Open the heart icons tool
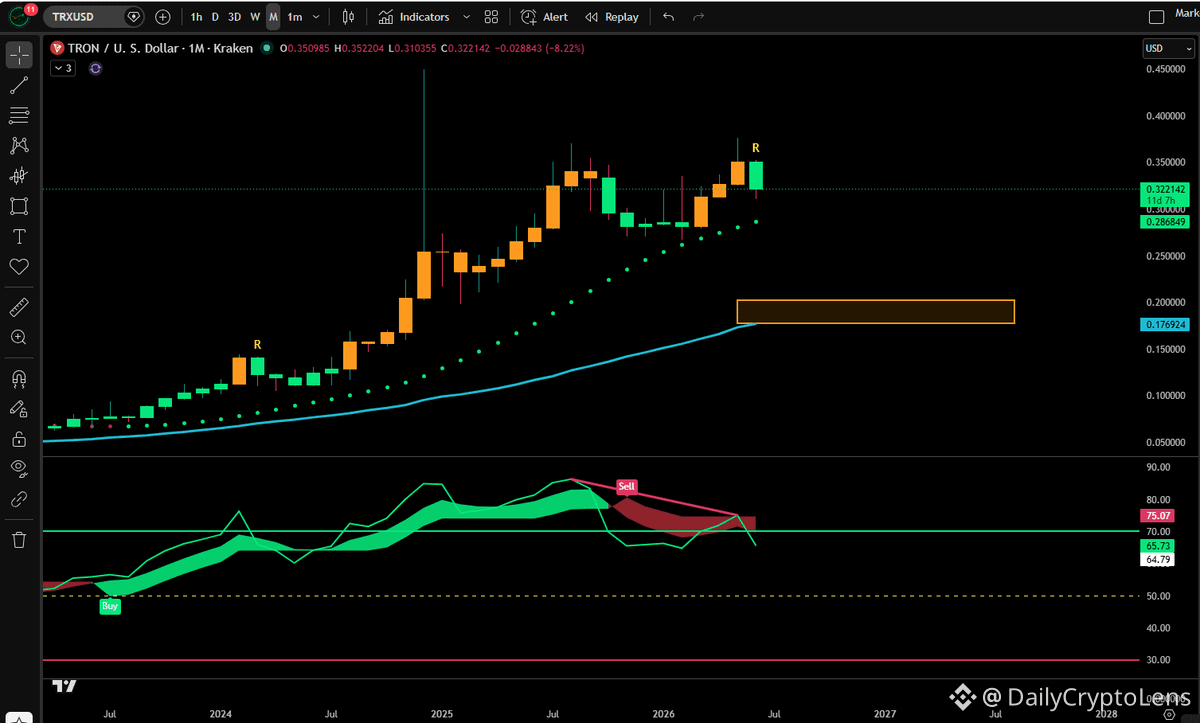This screenshot has width=1200, height=723. [x=19, y=266]
